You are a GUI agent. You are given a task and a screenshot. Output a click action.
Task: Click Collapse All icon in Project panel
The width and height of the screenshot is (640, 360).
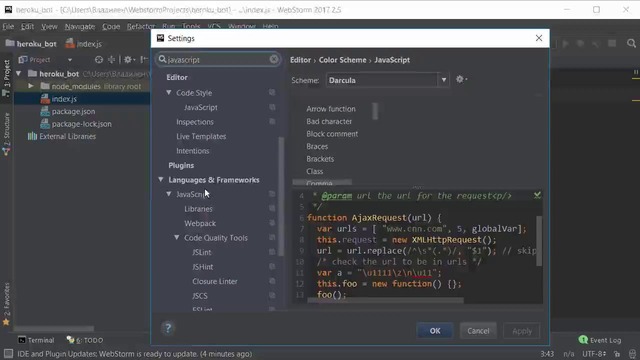tap(111, 60)
